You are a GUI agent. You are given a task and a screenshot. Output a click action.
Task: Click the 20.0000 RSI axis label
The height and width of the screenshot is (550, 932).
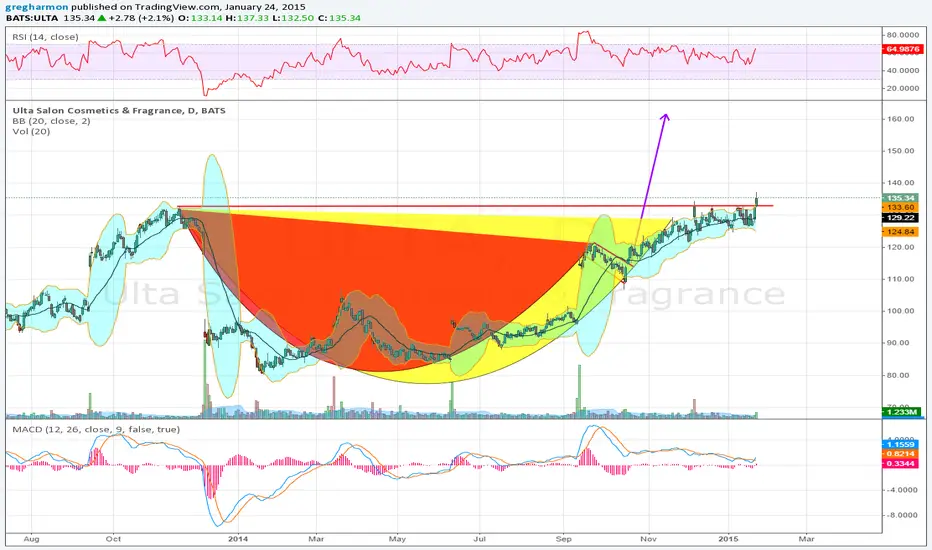point(902,88)
